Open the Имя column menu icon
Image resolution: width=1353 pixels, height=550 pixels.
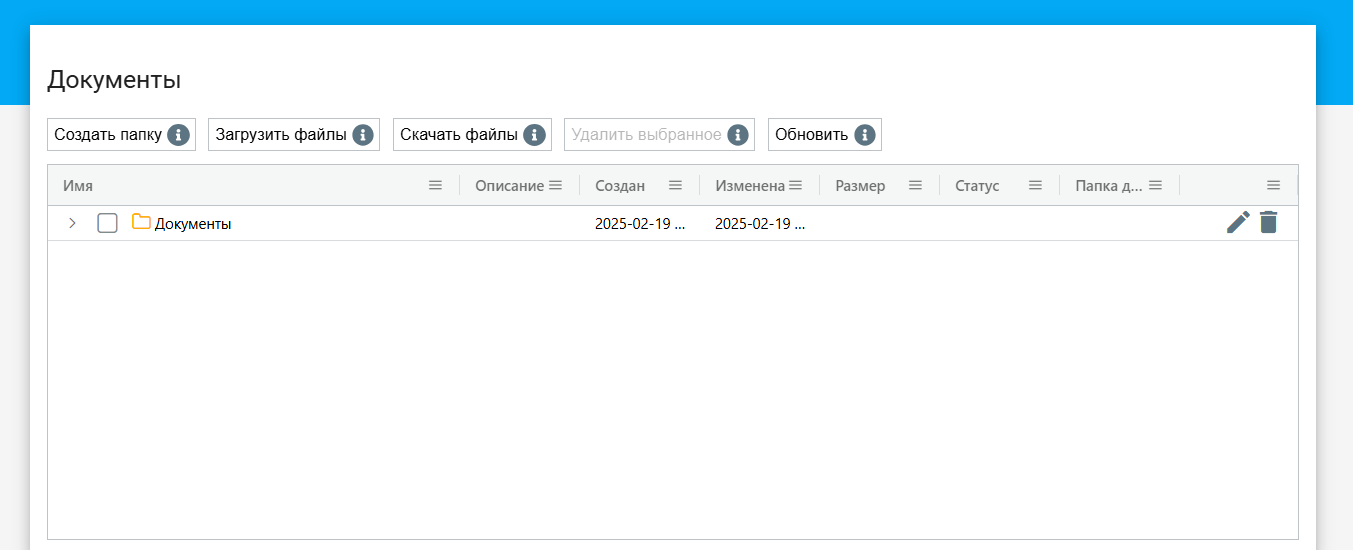(435, 185)
